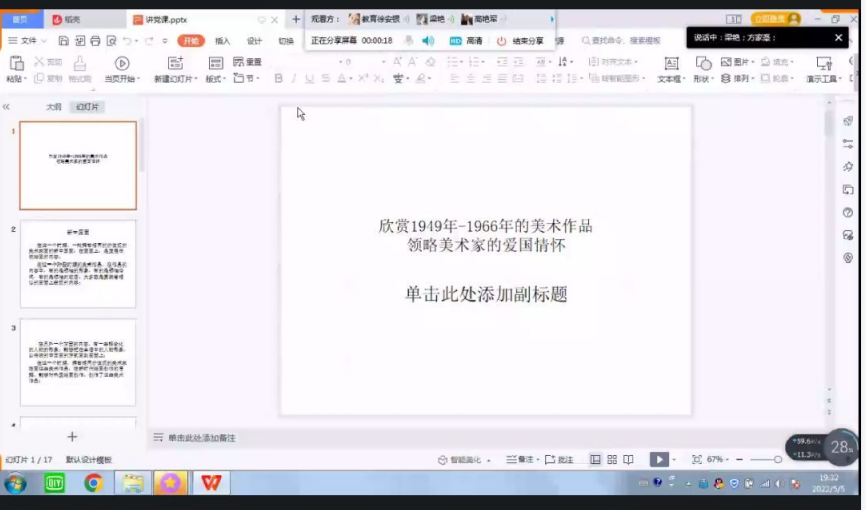Toggle bold text formatting
The image size is (866, 510).
(x=279, y=78)
